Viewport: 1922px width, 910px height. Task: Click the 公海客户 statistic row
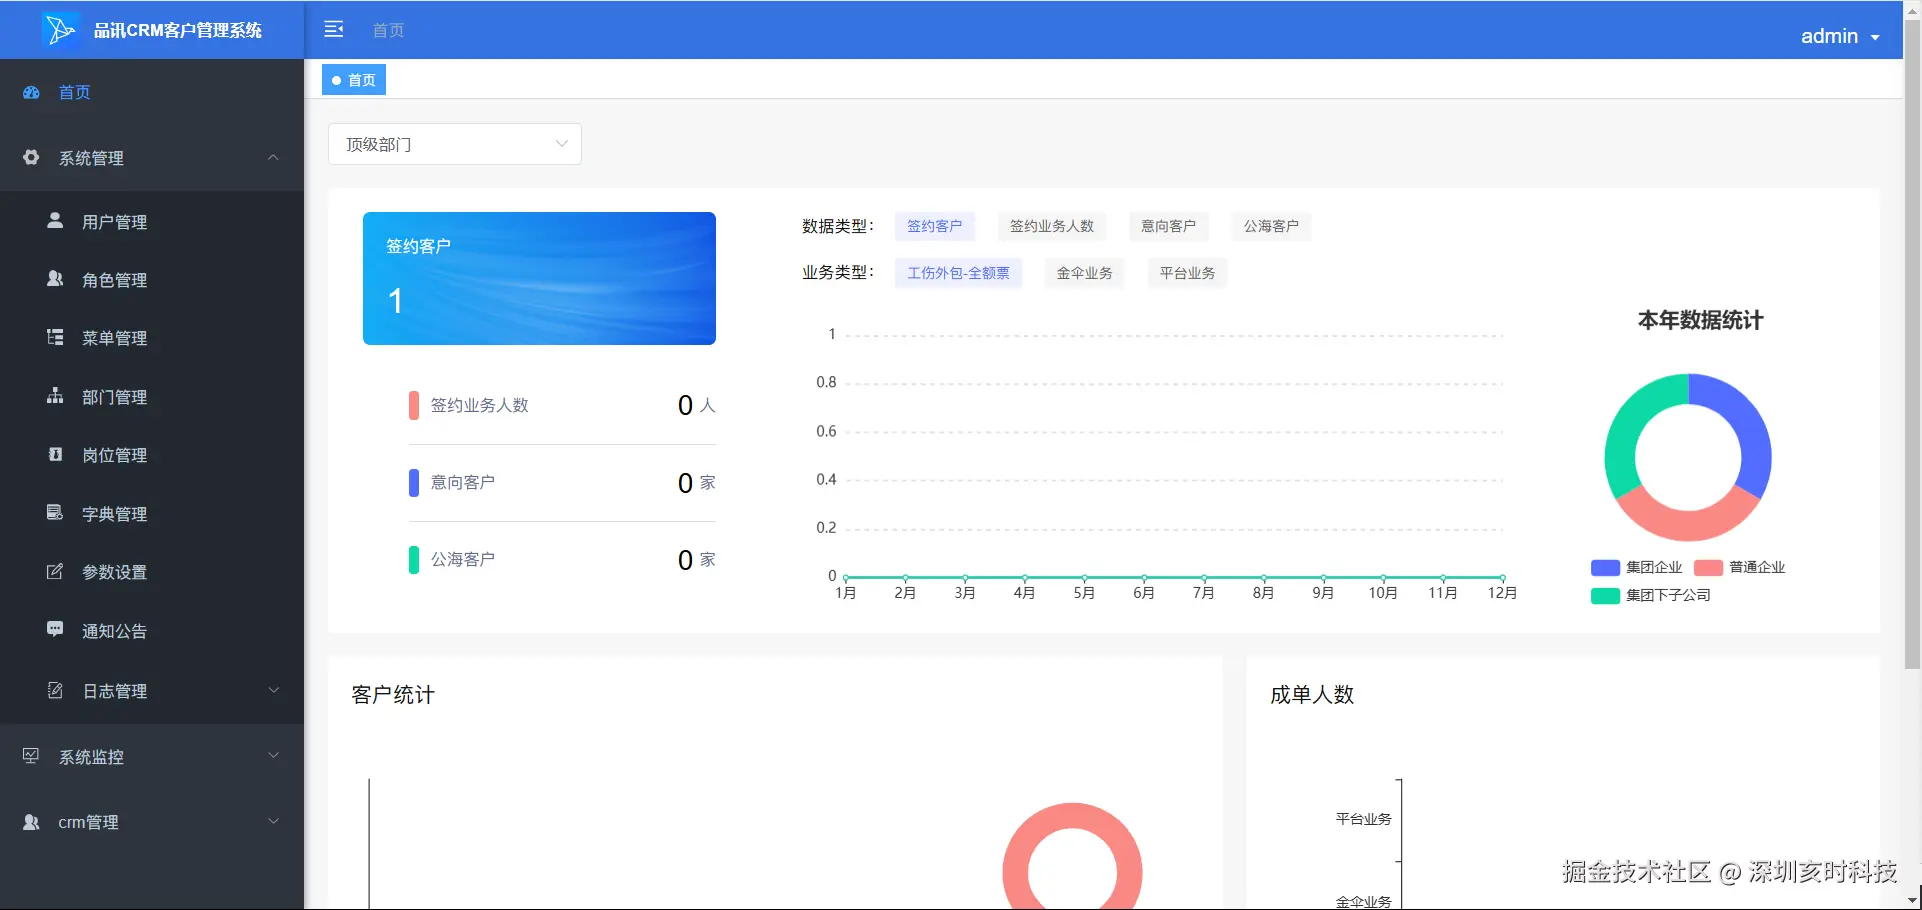[562, 559]
